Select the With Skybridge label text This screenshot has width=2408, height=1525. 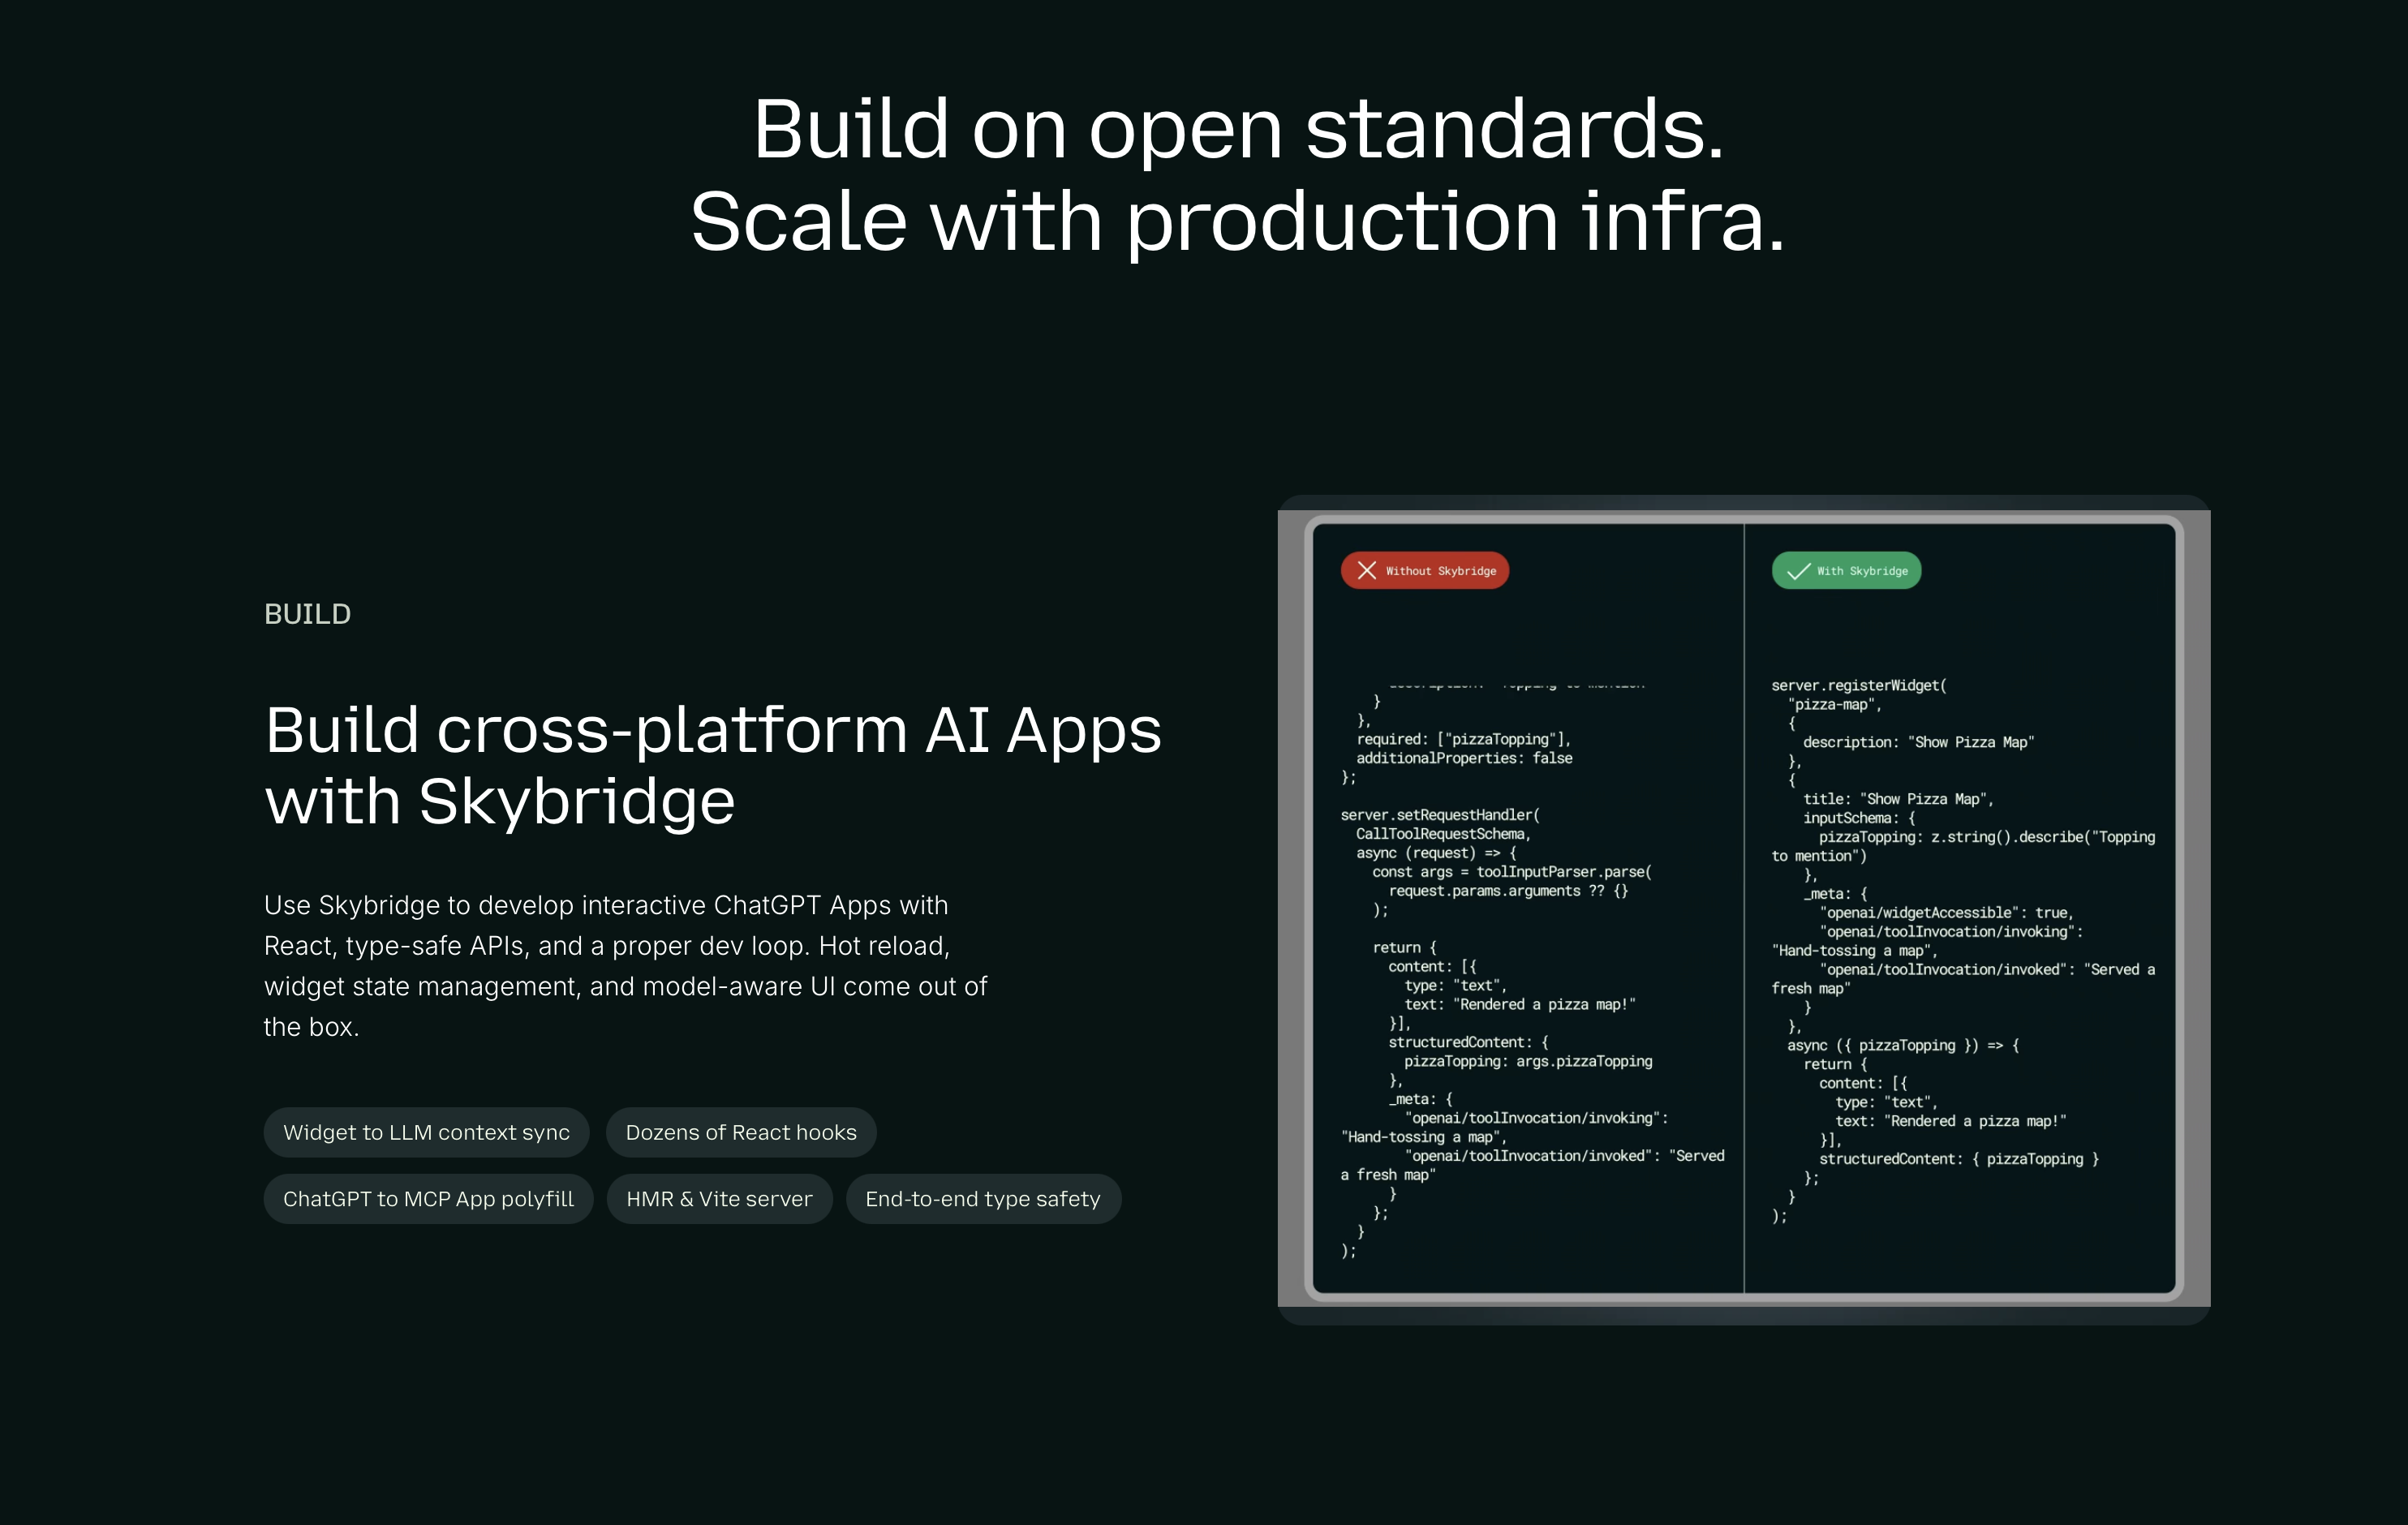(1862, 571)
